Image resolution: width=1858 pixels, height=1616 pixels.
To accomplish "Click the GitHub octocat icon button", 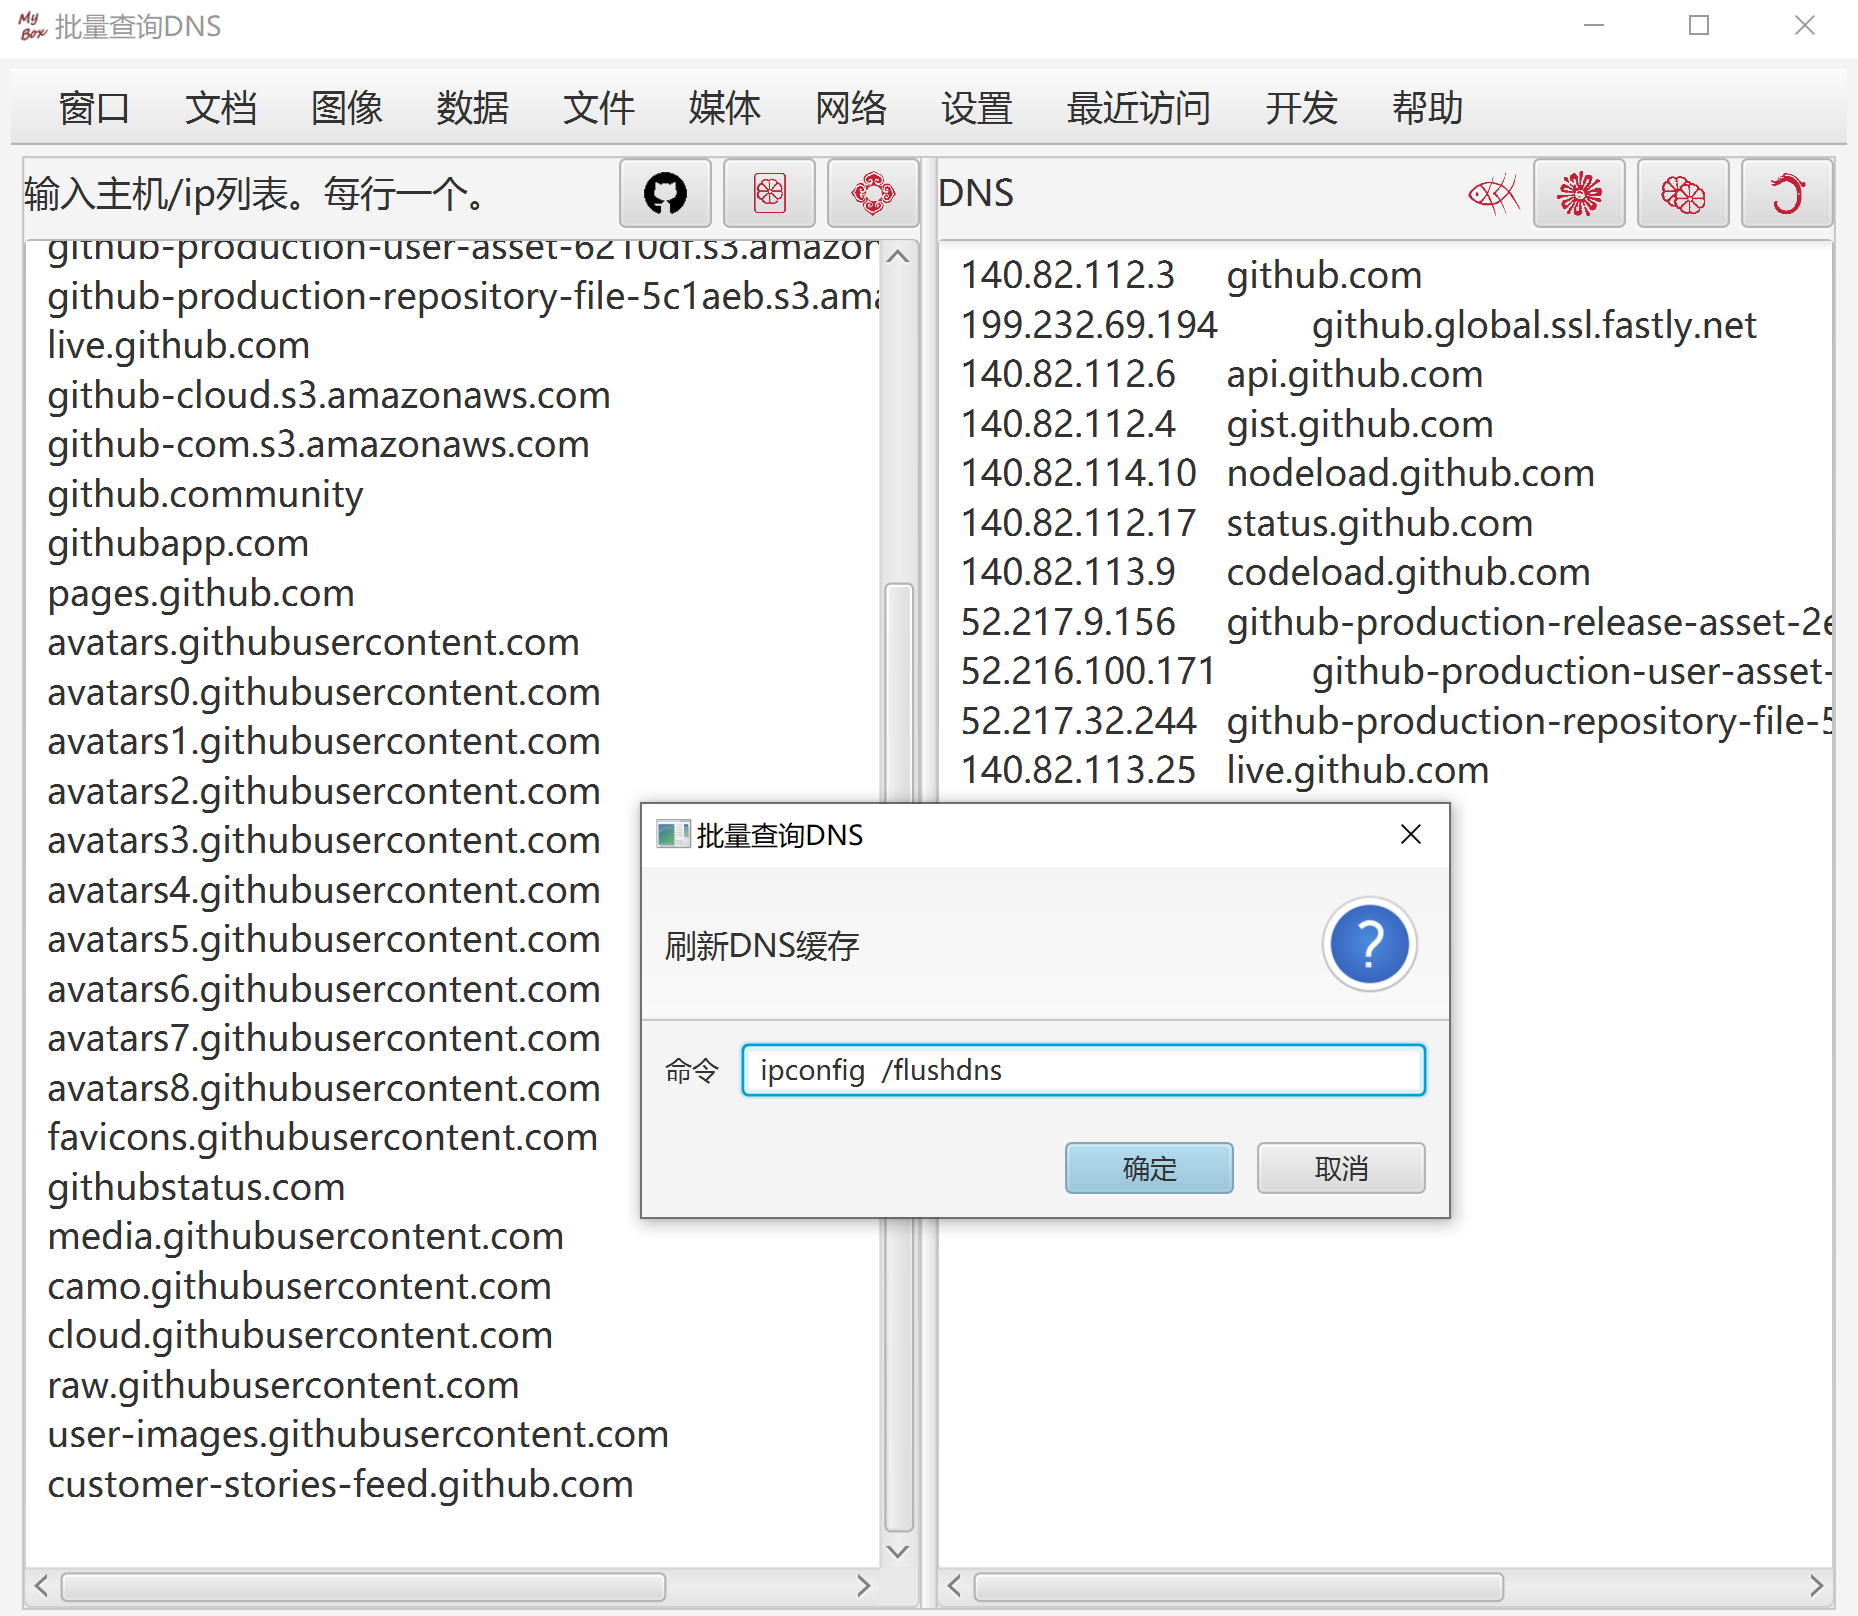I will [665, 193].
